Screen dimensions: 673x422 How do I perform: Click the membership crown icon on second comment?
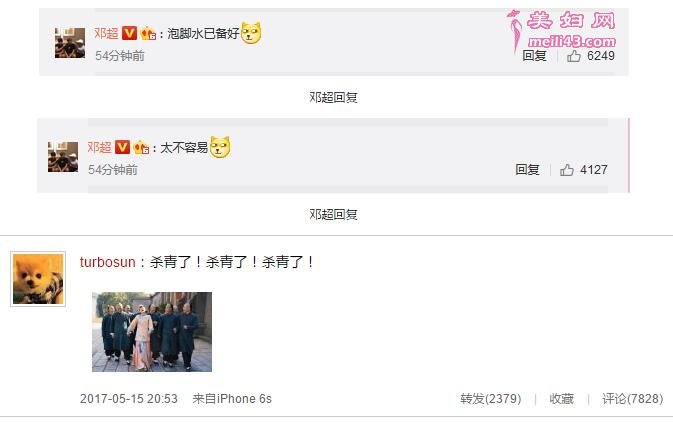click(141, 148)
